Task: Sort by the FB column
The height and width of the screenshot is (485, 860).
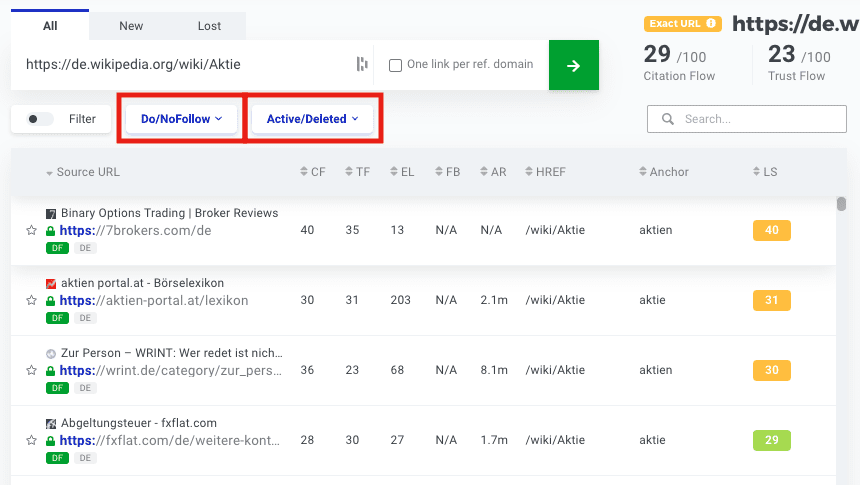Action: [x=448, y=172]
